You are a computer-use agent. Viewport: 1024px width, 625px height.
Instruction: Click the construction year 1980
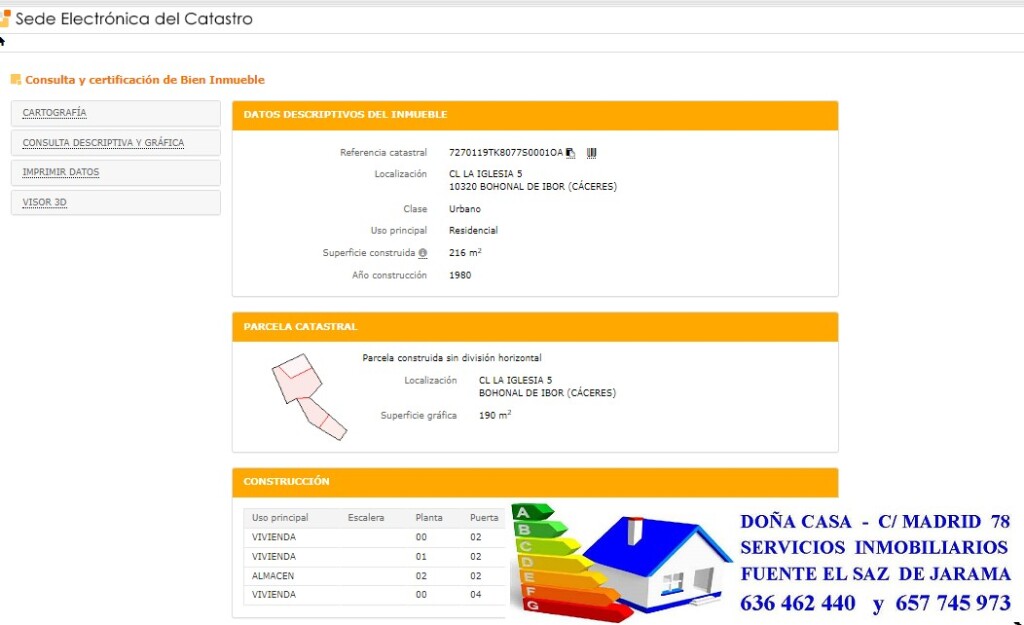pyautogui.click(x=460, y=275)
